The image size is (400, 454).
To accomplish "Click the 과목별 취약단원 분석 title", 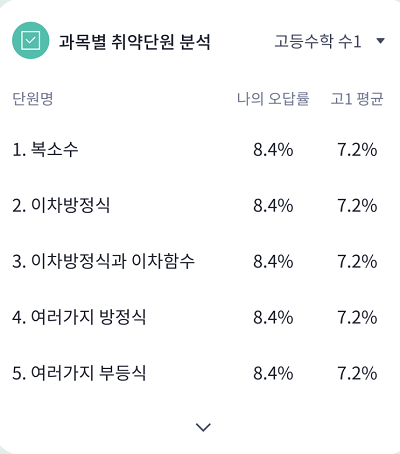I will (135, 42).
